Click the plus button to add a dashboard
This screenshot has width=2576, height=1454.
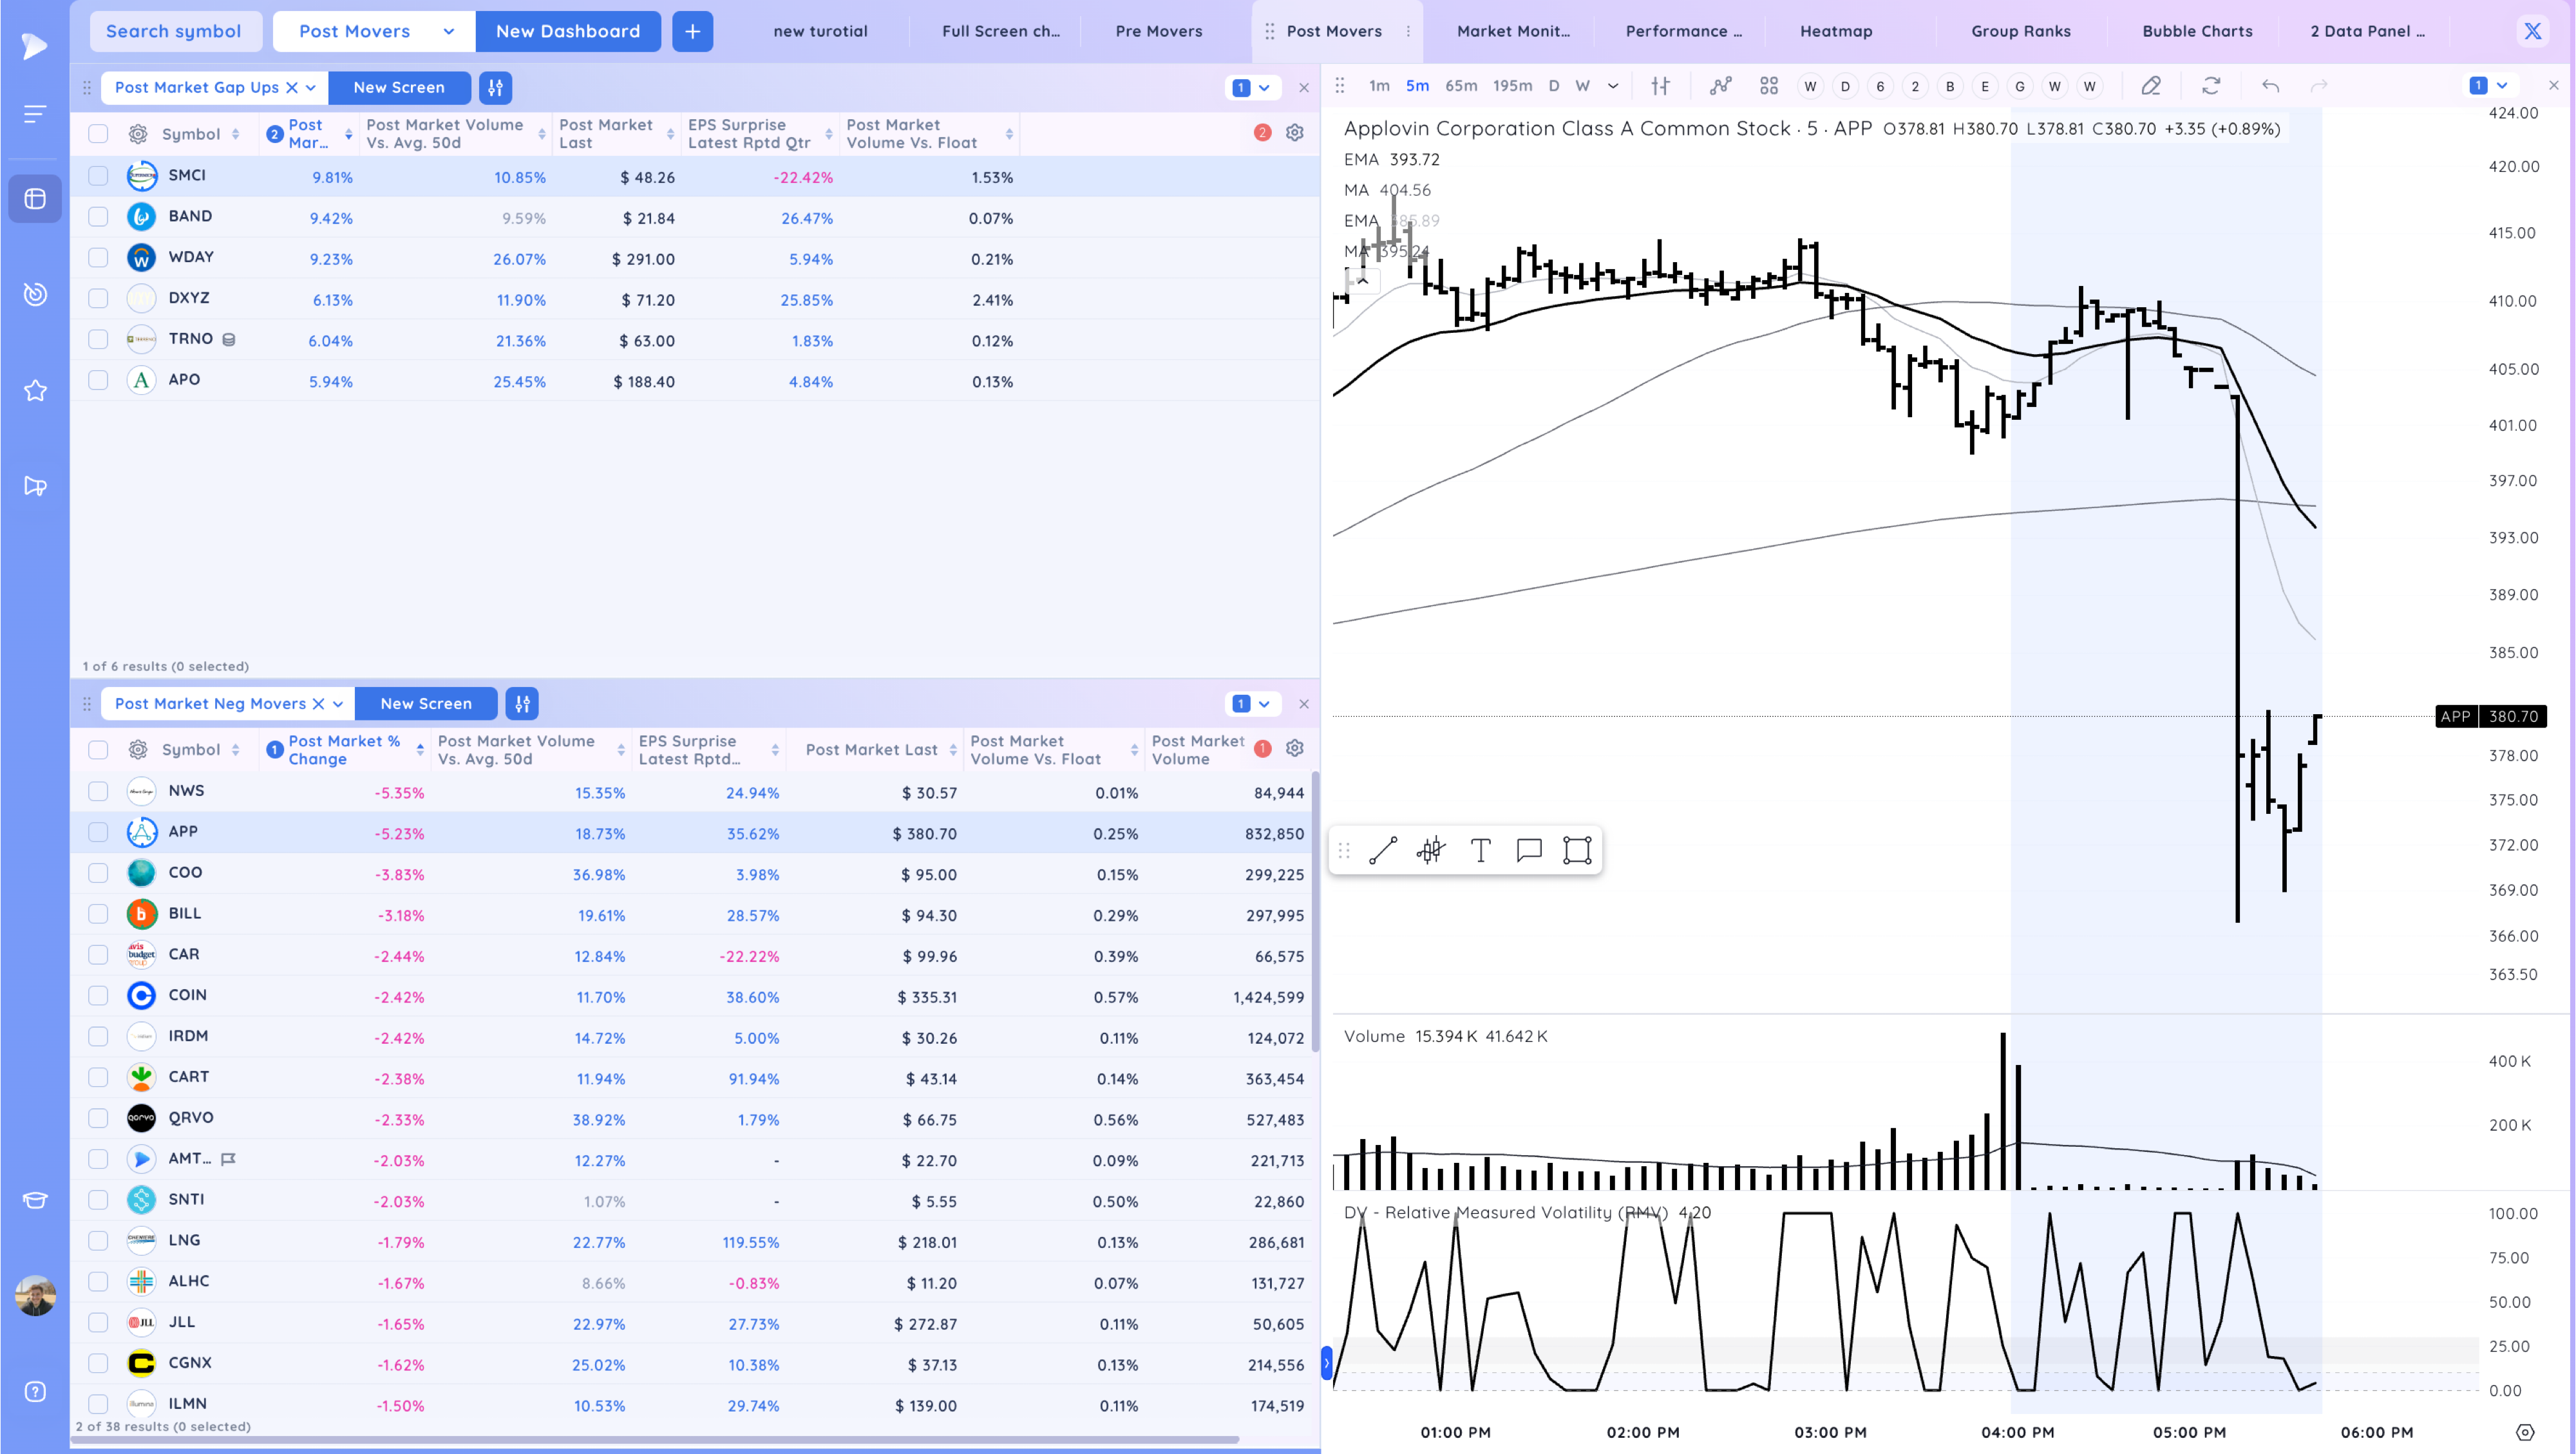pyautogui.click(x=692, y=31)
